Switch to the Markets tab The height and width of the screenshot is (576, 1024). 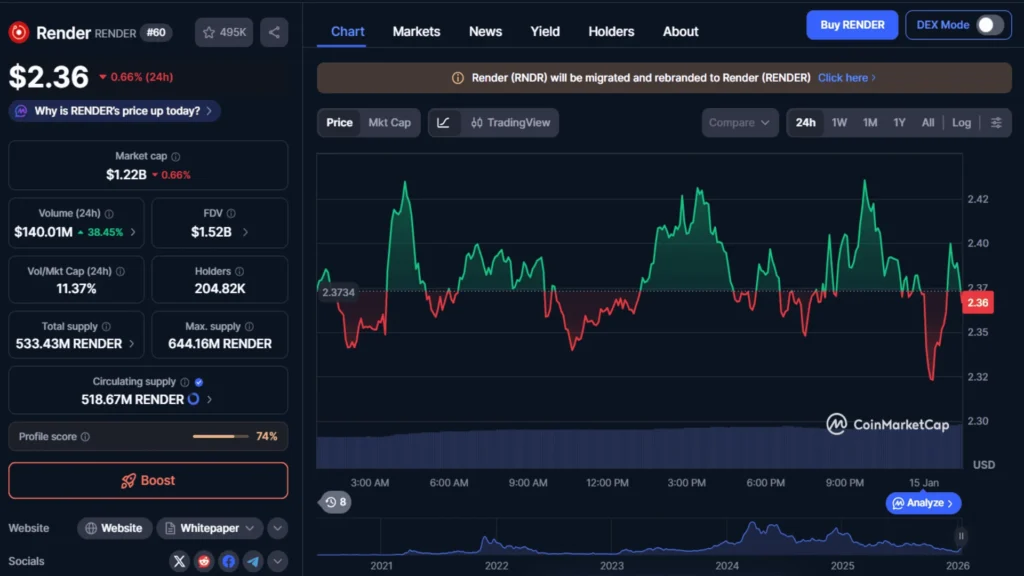pyautogui.click(x=416, y=31)
